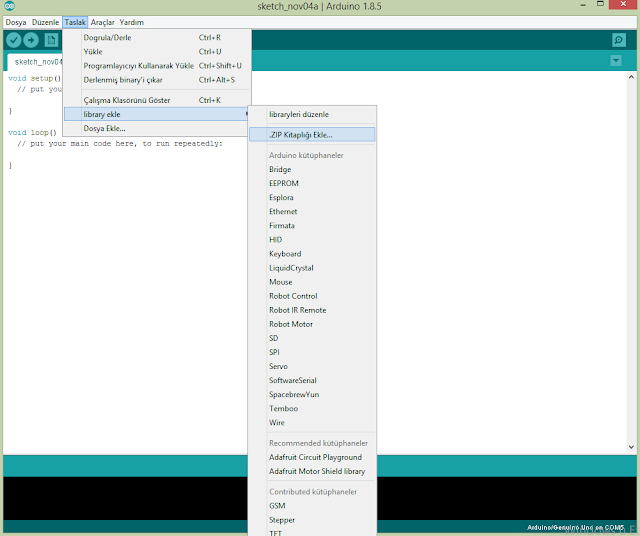The height and width of the screenshot is (536, 640).
Task: Include the Ethernet library
Action: (312, 211)
